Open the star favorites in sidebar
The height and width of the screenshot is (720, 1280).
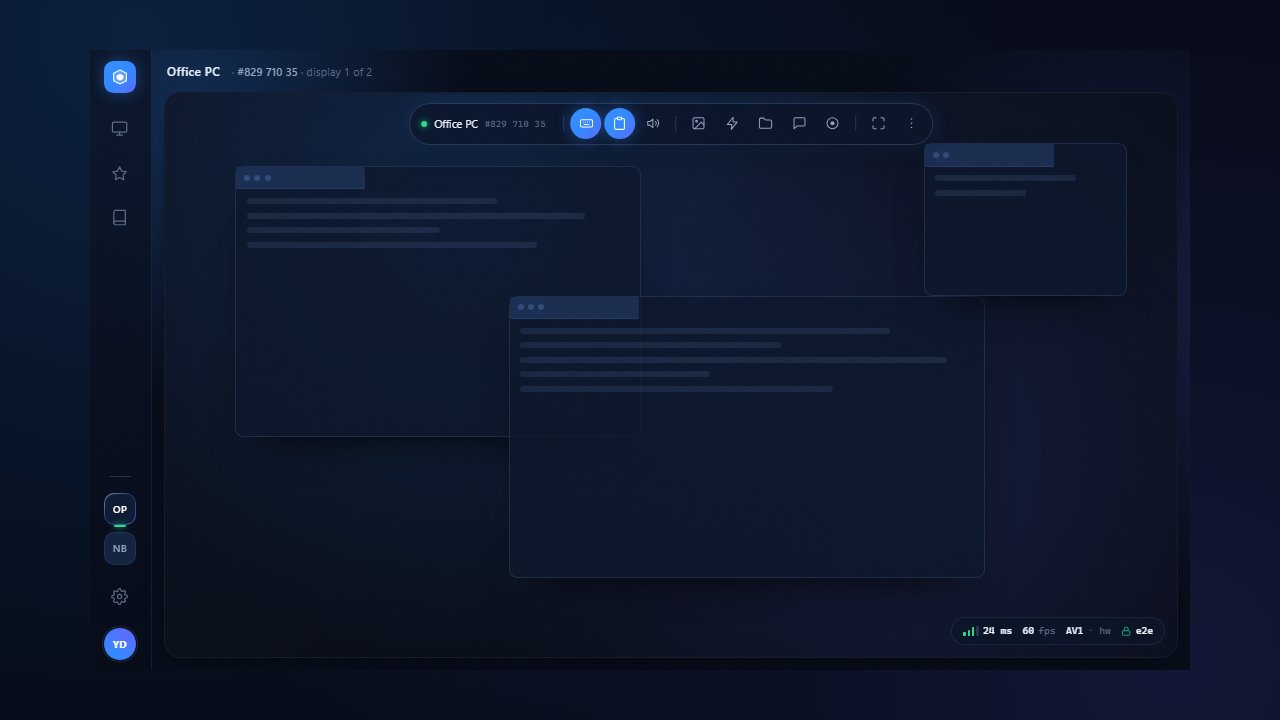pos(120,173)
